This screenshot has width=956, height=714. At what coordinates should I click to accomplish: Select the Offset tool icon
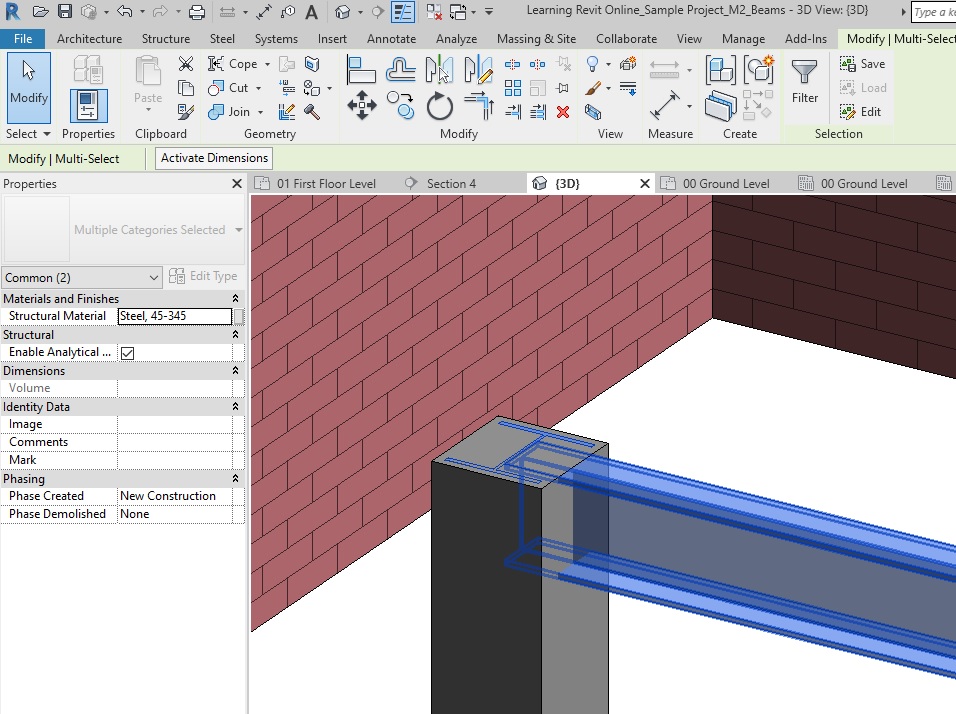point(401,70)
